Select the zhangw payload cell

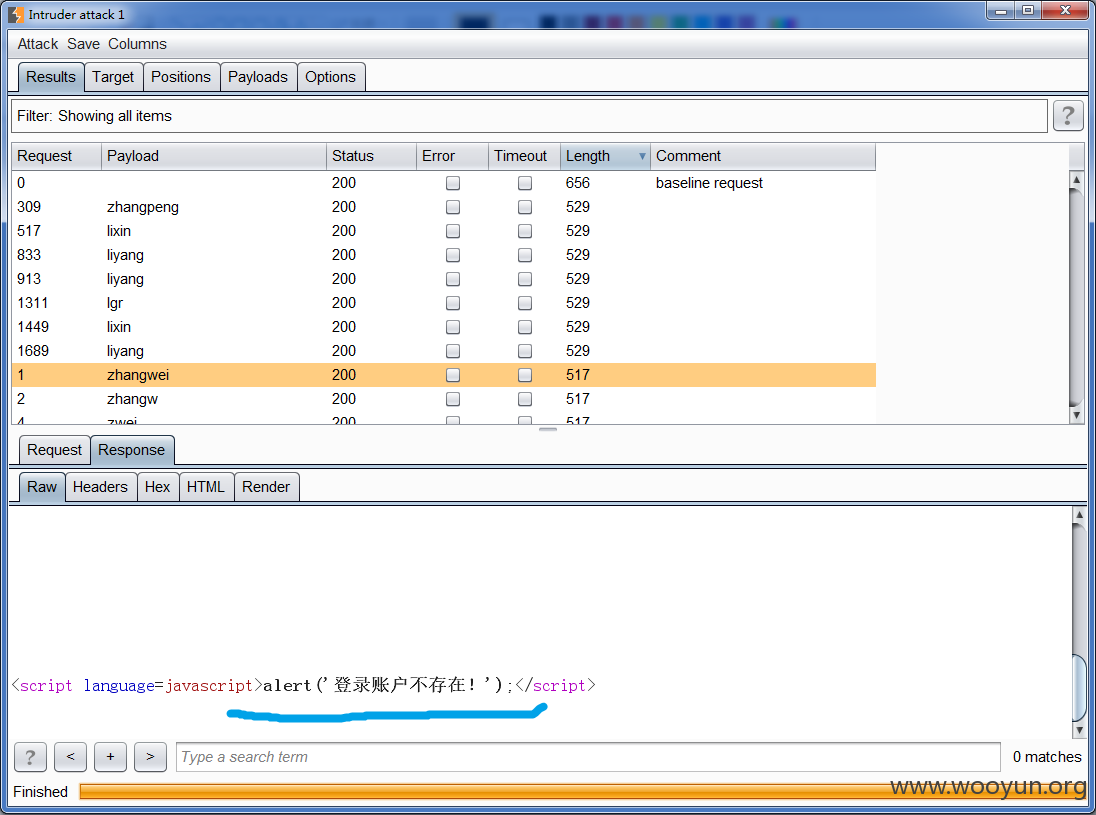(x=214, y=399)
